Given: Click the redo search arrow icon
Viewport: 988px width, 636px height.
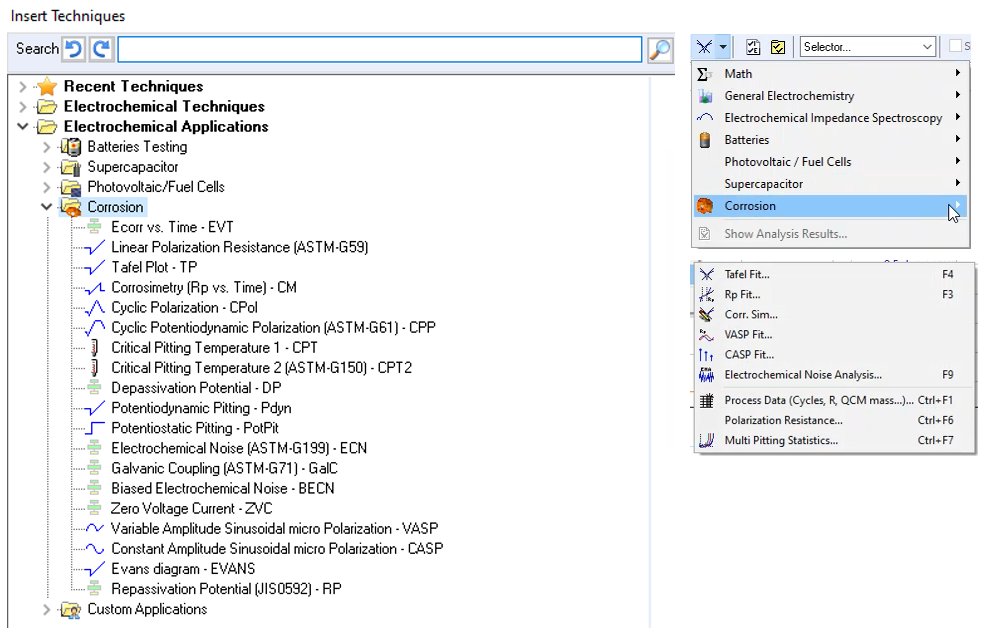Looking at the screenshot, I should tap(101, 49).
